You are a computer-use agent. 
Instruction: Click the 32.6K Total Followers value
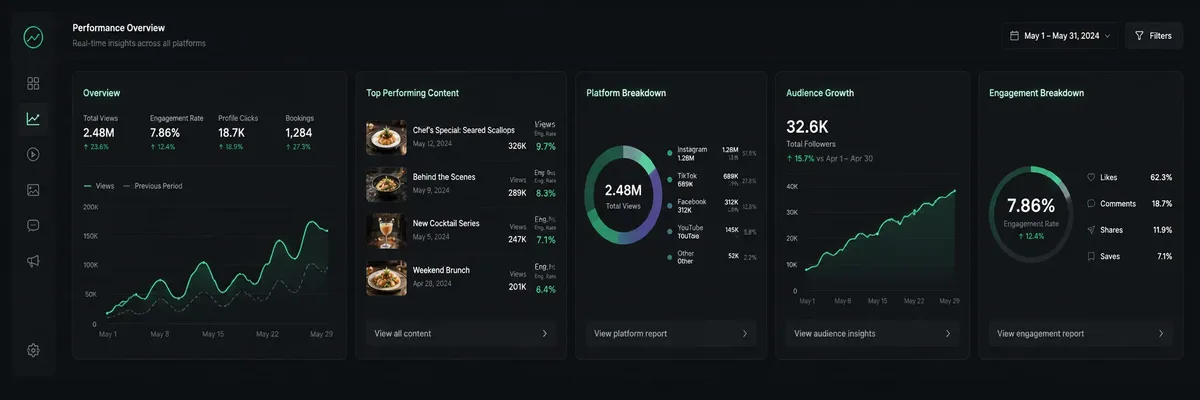click(x=808, y=126)
